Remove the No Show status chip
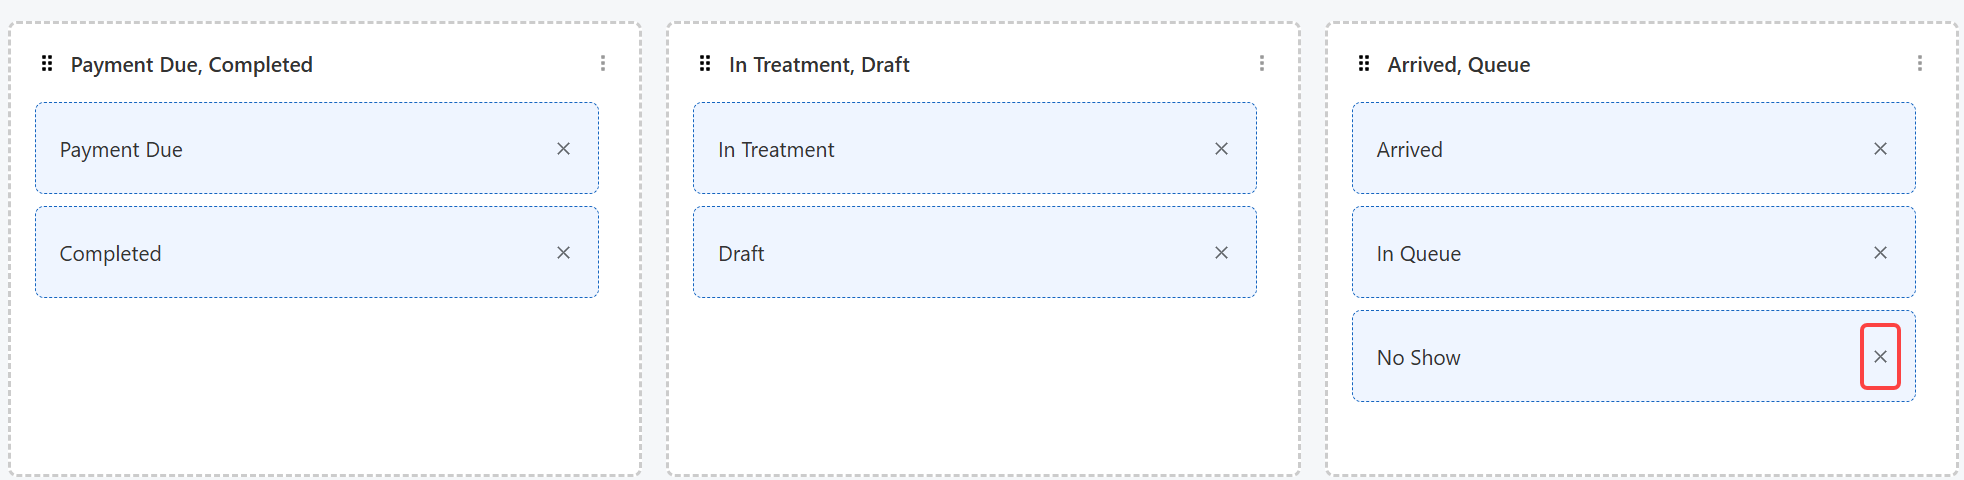The image size is (1964, 480). click(1880, 357)
